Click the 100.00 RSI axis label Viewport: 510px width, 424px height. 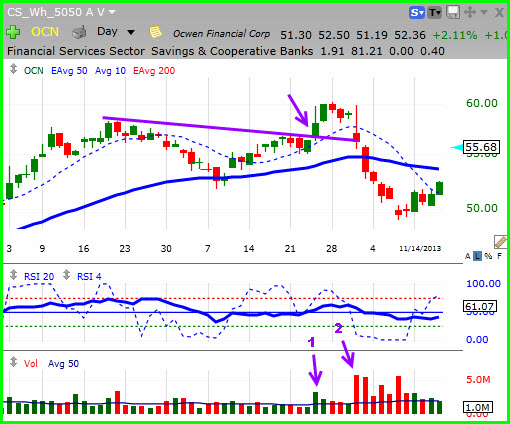pyautogui.click(x=484, y=284)
